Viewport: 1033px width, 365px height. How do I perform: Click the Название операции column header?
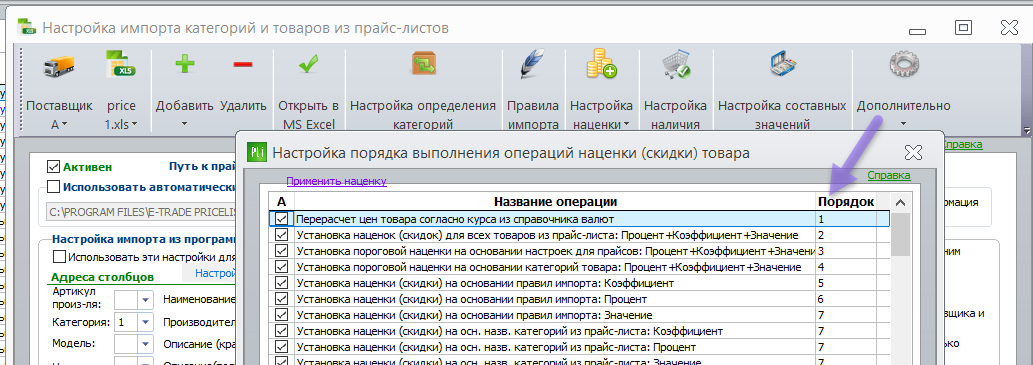click(x=555, y=202)
